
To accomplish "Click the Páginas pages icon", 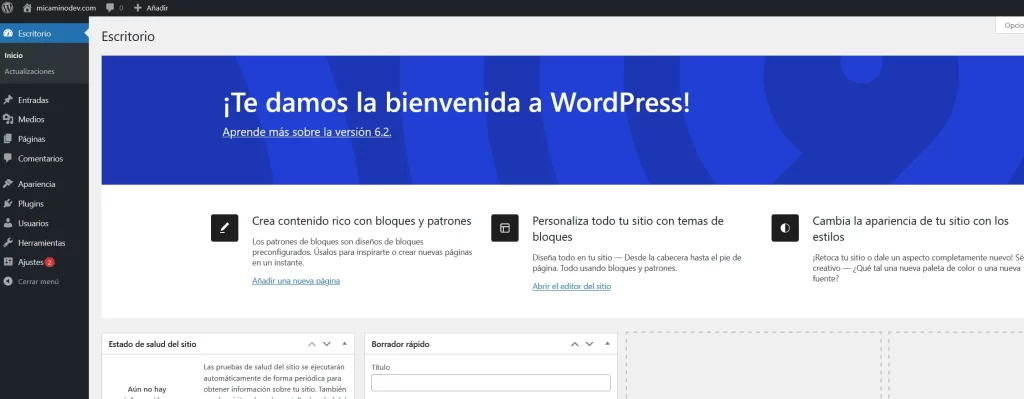I will tap(8, 139).
